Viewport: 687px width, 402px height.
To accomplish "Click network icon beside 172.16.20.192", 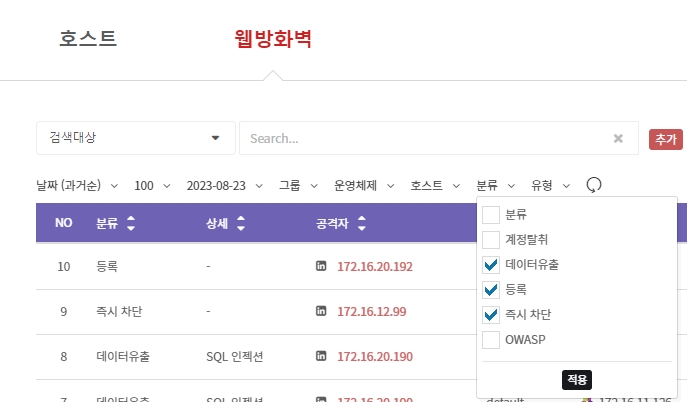I will coord(321,266).
